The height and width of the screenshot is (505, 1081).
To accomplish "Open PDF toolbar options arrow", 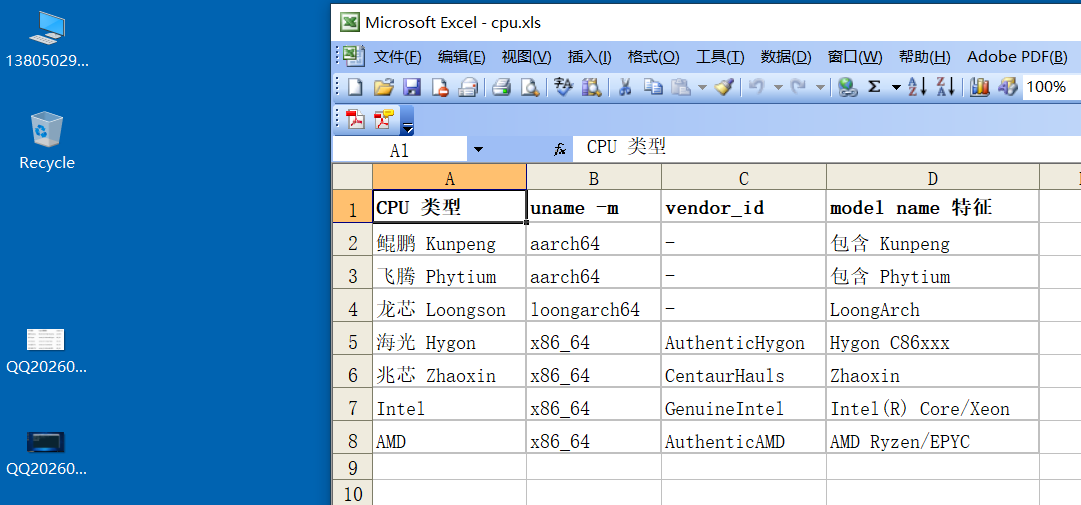I will point(407,121).
